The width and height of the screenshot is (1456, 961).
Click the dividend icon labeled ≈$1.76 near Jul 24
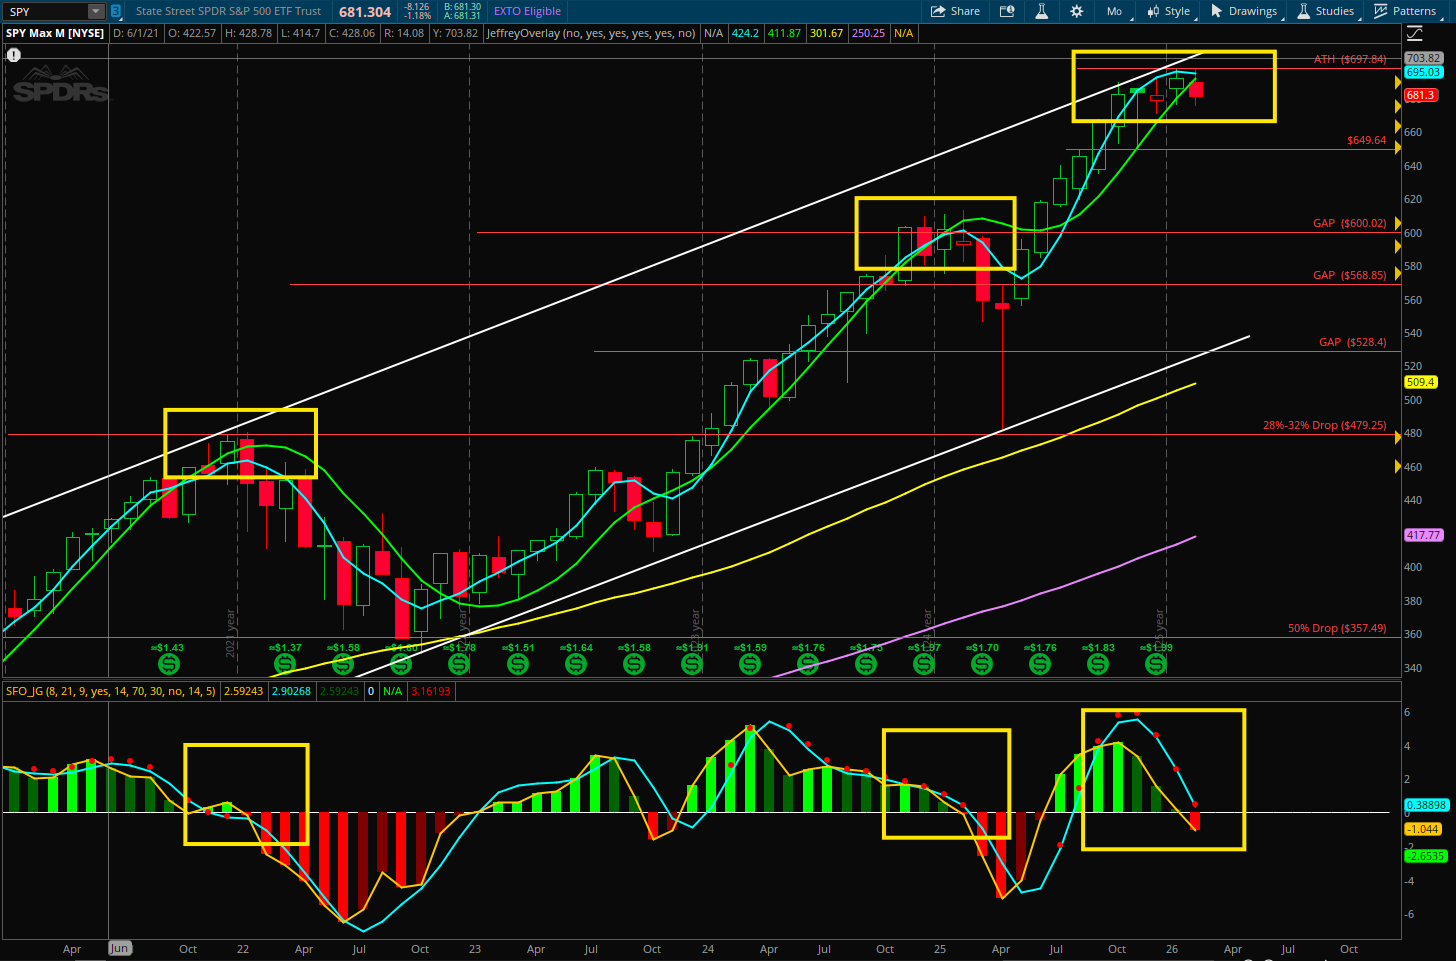808,663
